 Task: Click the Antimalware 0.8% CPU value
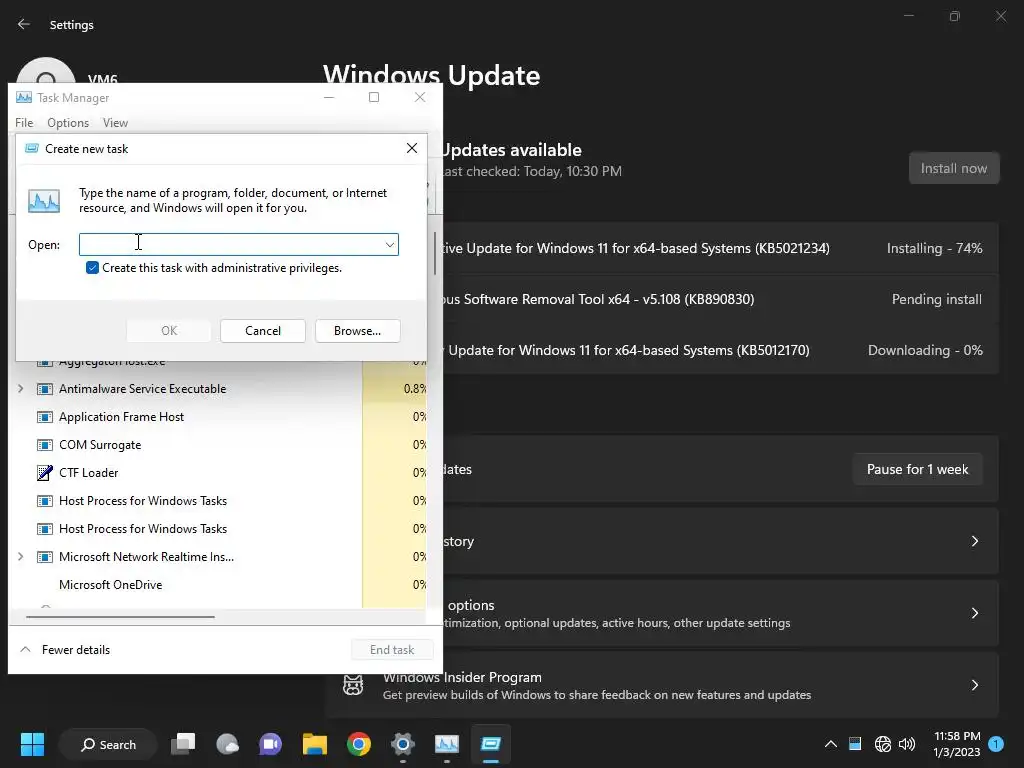415,389
